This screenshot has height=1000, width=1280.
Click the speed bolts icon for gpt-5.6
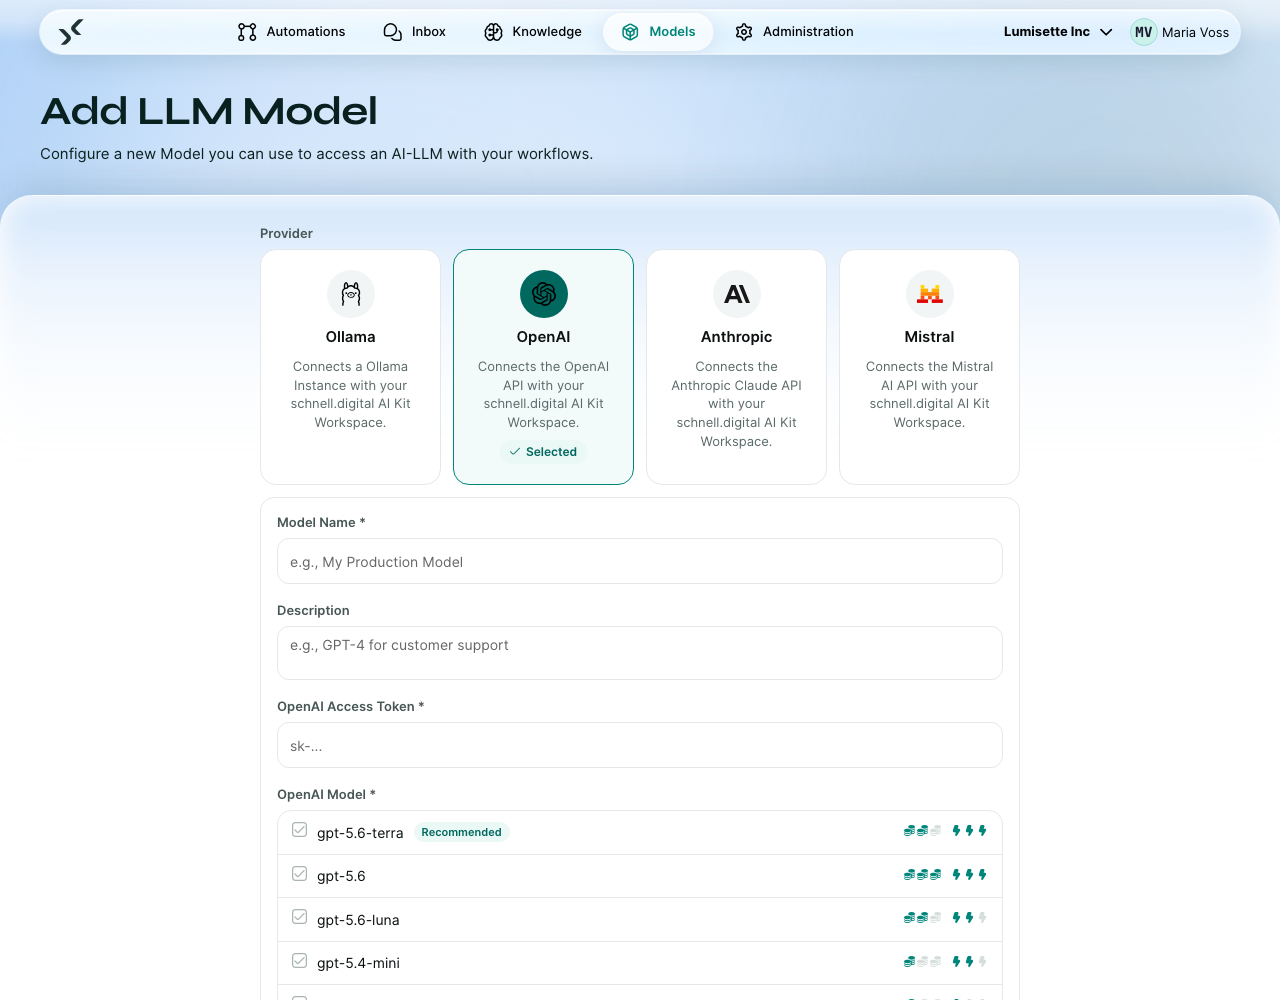coord(970,875)
